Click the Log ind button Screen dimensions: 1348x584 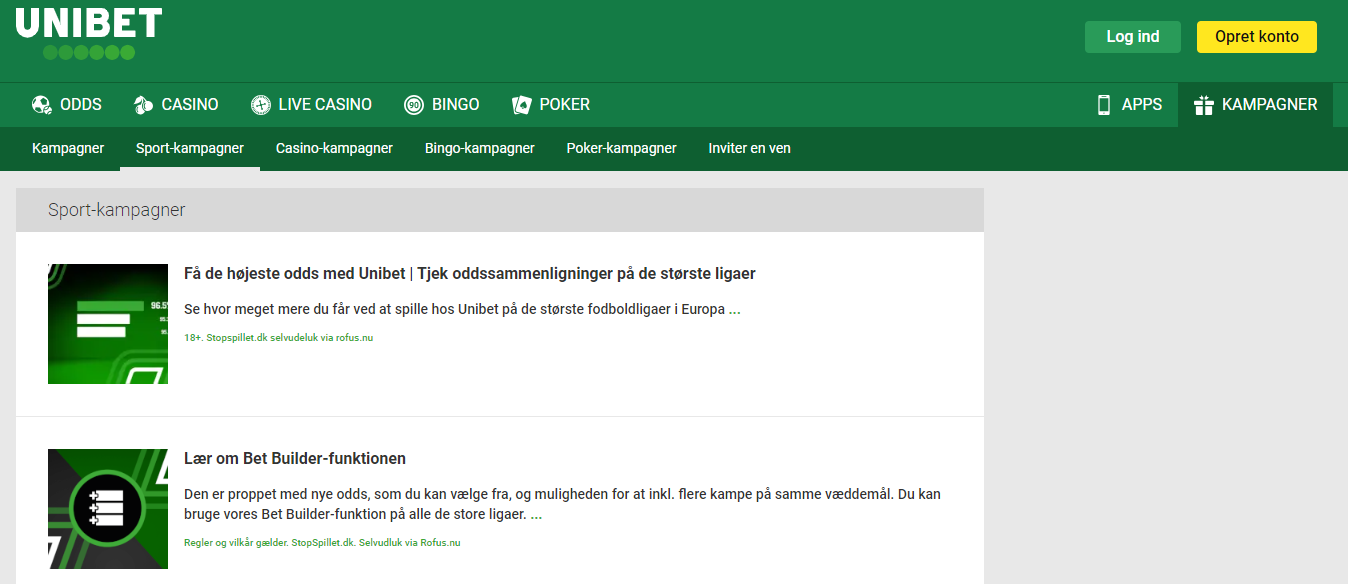[1133, 37]
